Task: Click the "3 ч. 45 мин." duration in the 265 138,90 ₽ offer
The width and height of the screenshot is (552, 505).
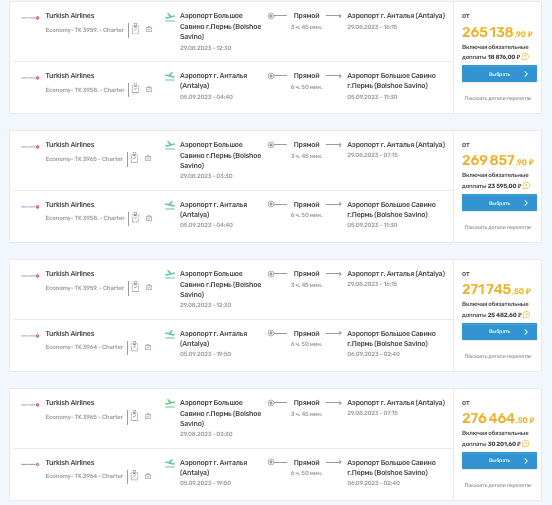Action: click(306, 27)
